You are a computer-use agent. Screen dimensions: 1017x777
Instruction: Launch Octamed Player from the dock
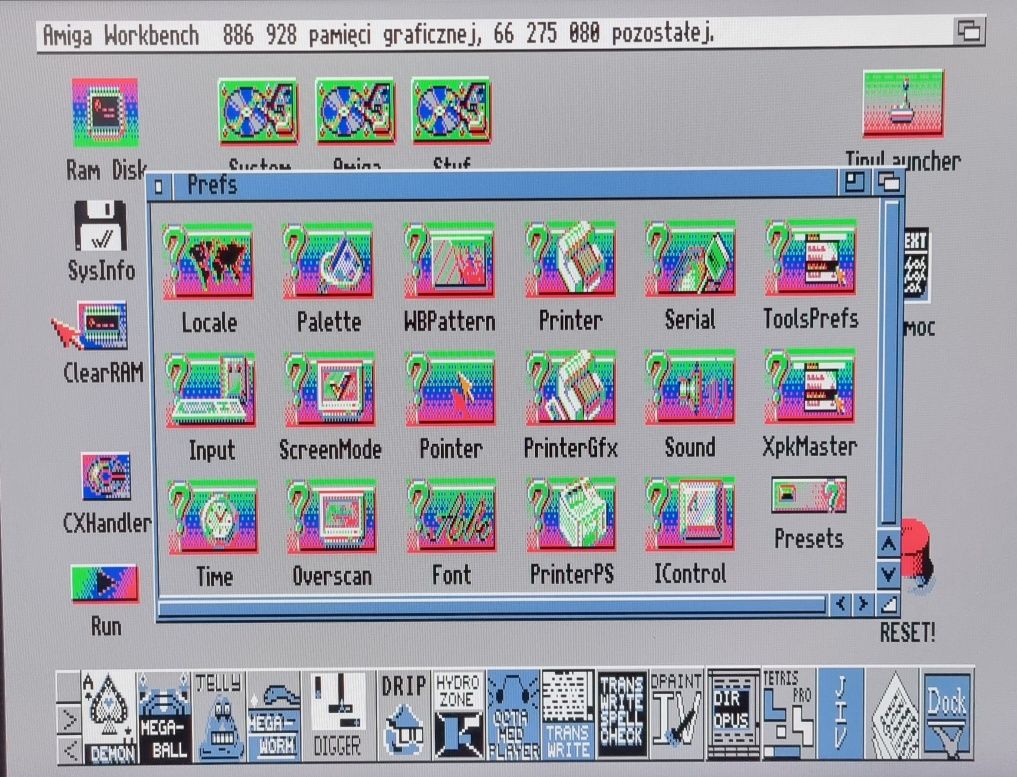(512, 715)
